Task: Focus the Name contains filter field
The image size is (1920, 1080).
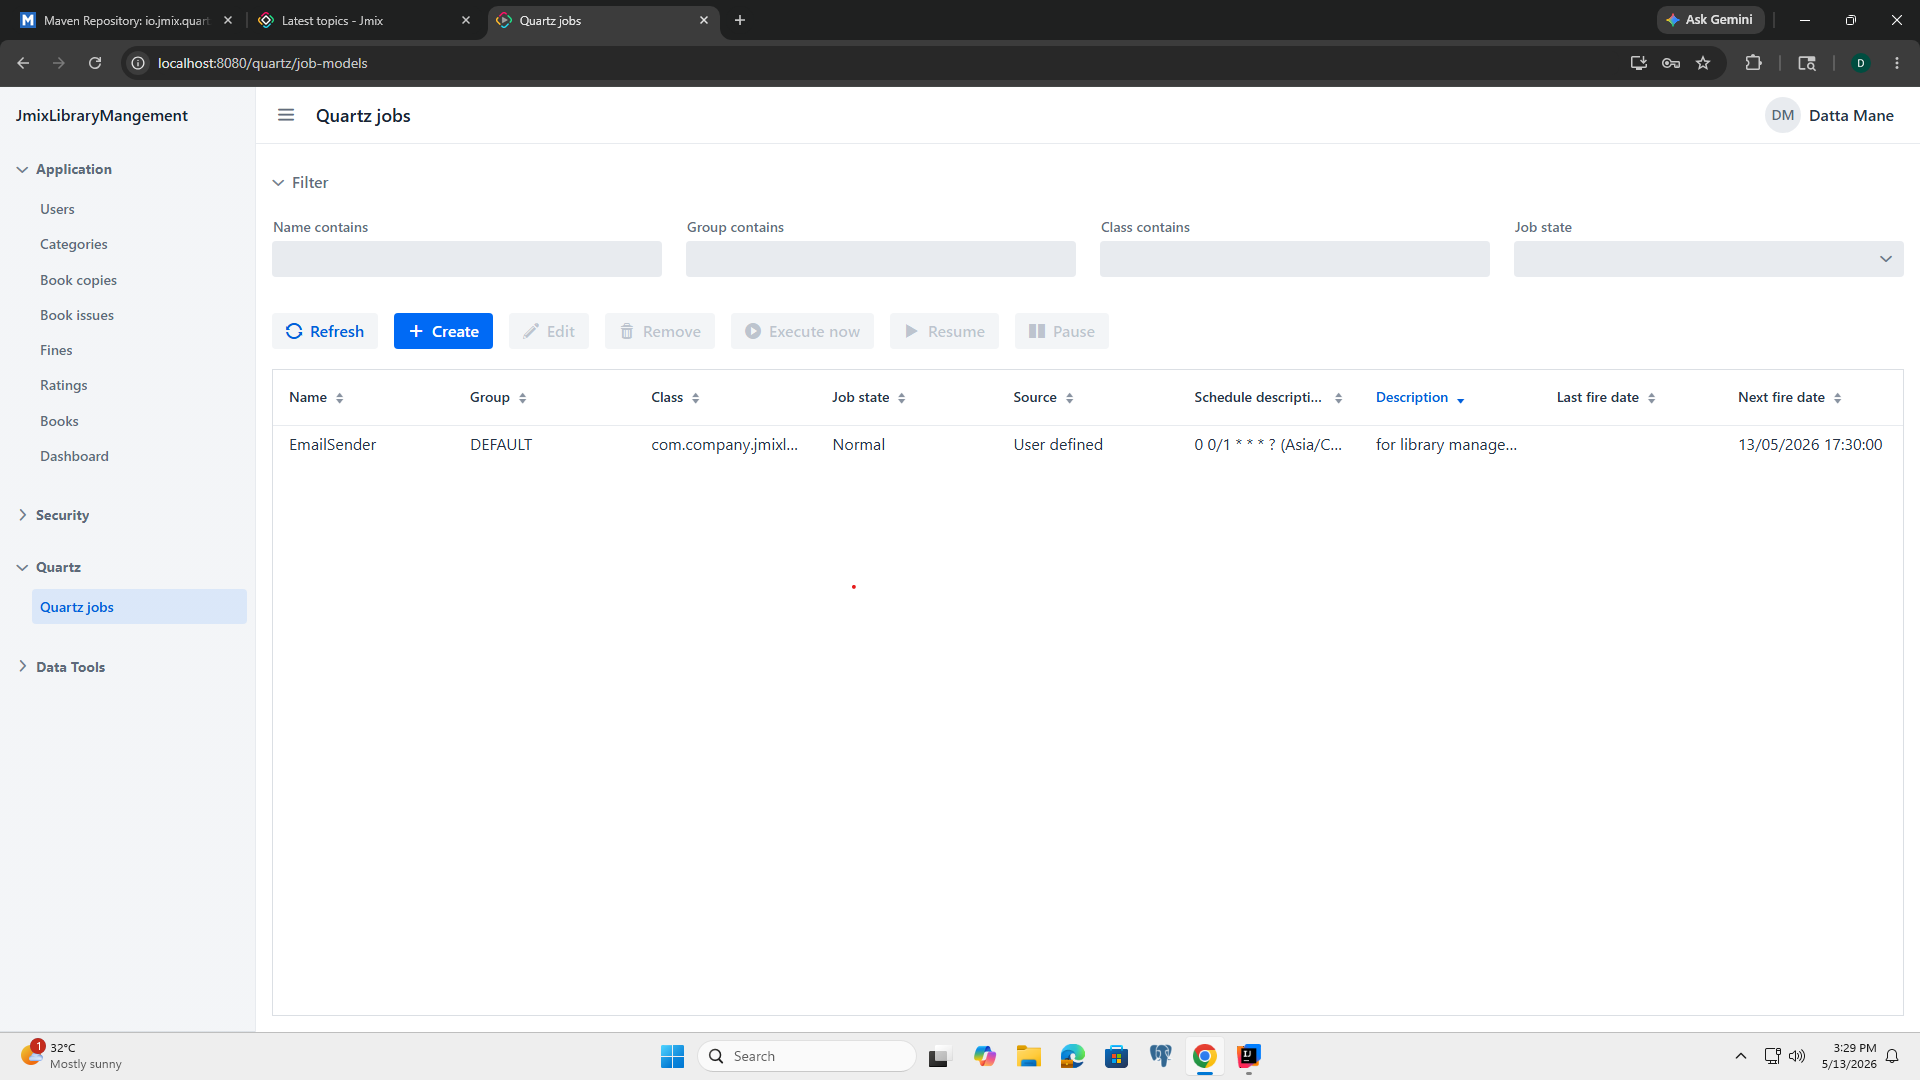Action: tap(467, 259)
